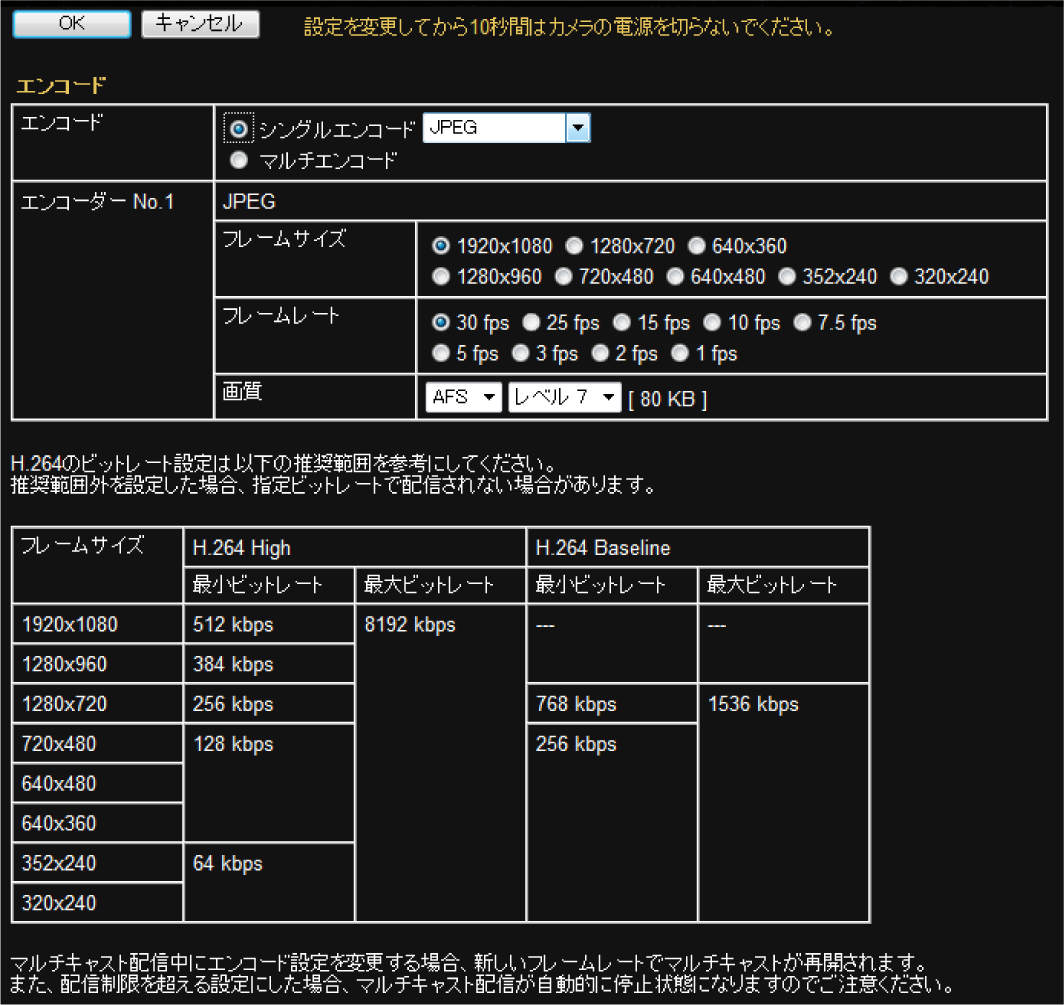Viewport: 1064px width, 1005px height.
Task: Switch frame size to 352x240
Action: 787,276
